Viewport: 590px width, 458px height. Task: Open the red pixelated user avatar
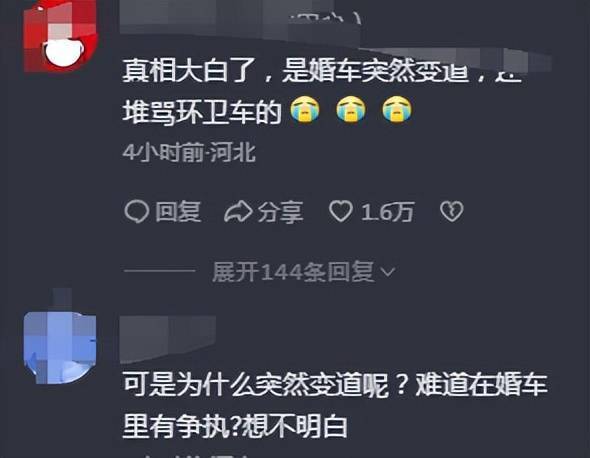tap(60, 36)
